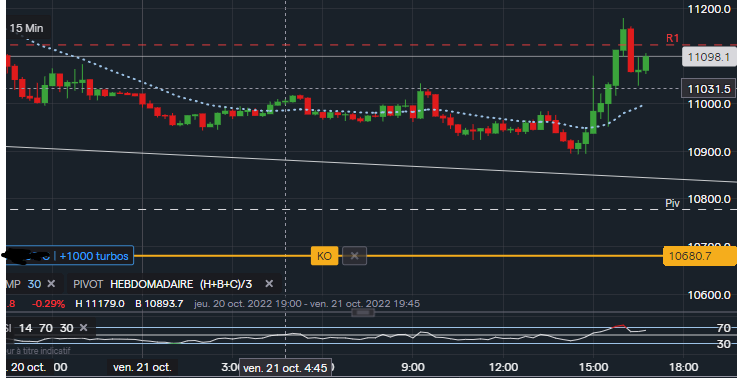Click the 18:00 time axis label
The image size is (737, 378).
pos(683,367)
